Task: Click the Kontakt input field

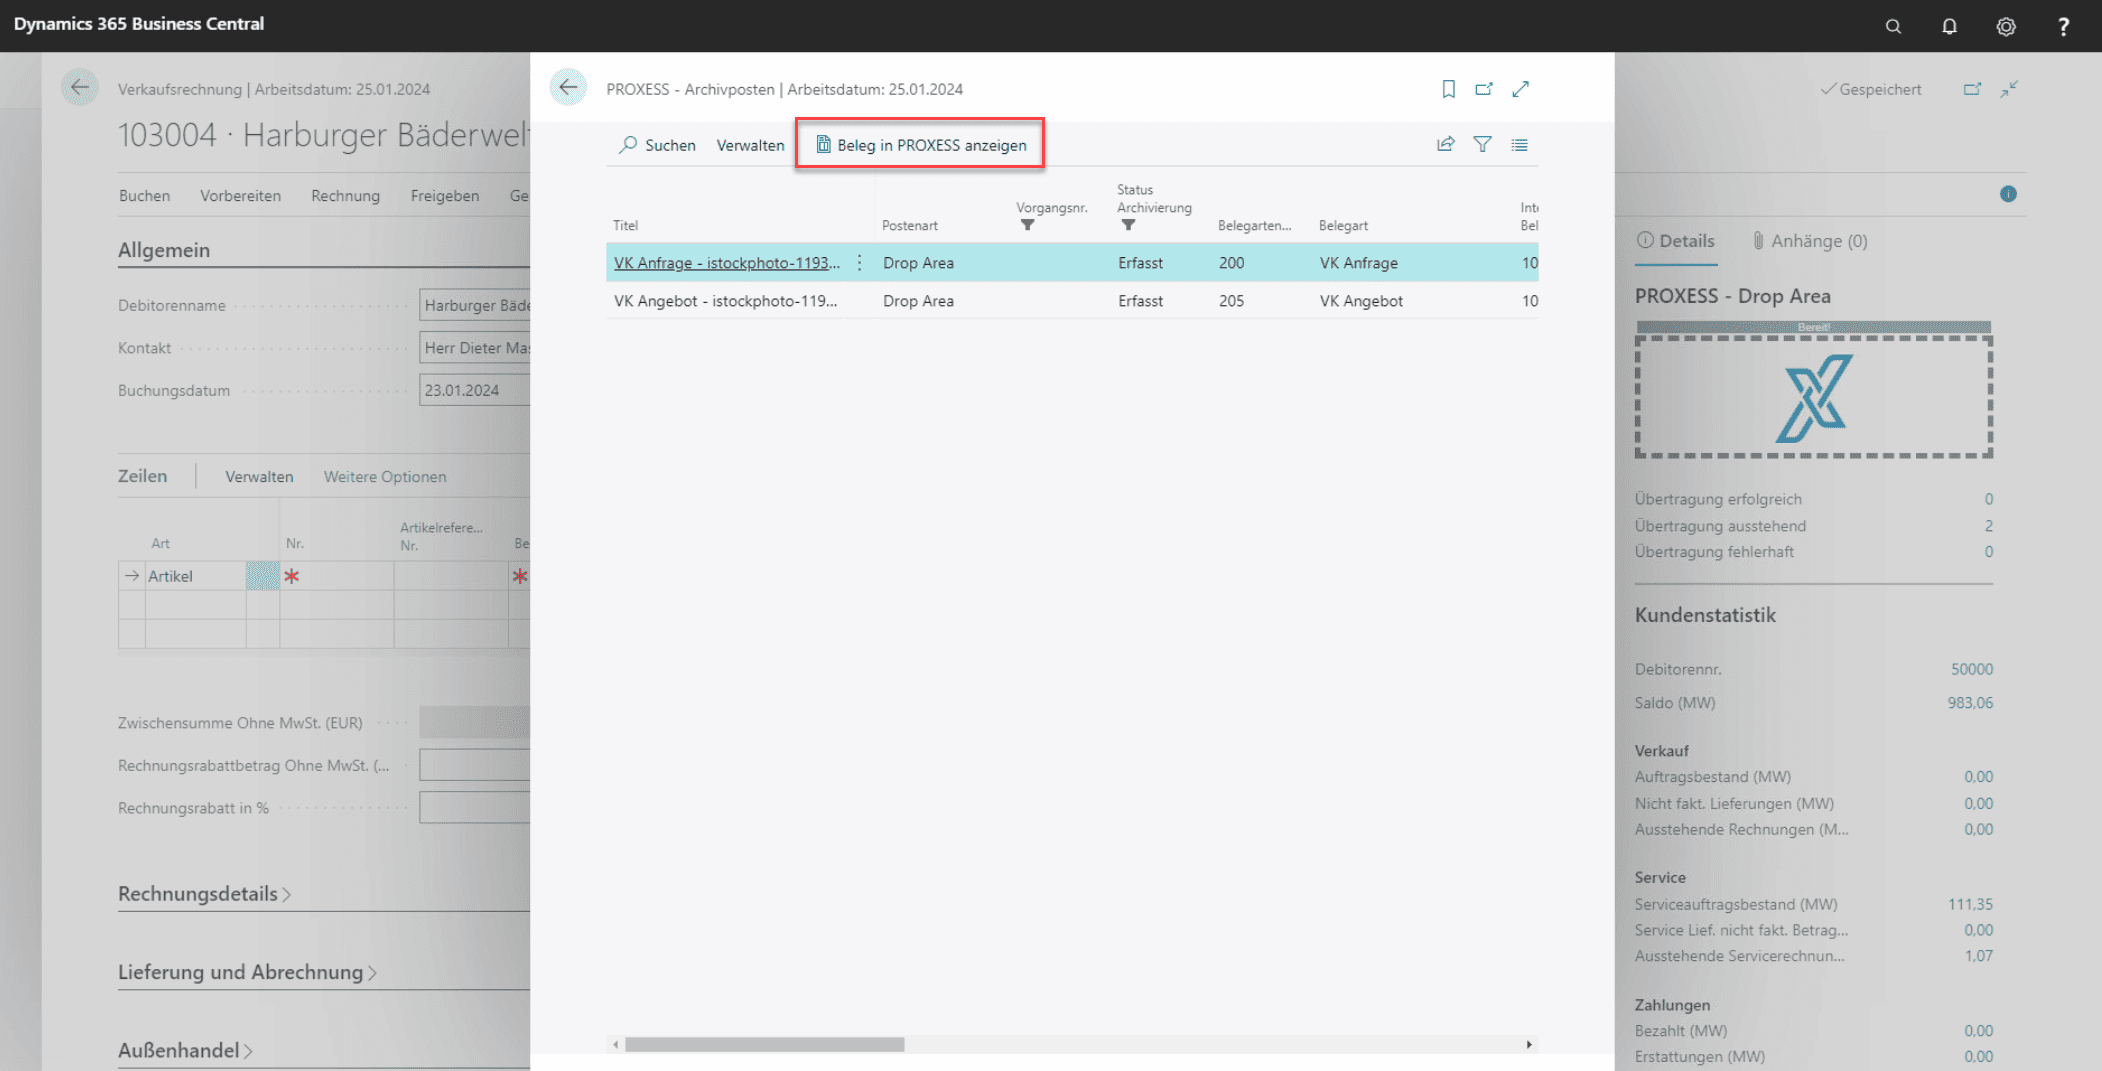Action: pos(475,347)
